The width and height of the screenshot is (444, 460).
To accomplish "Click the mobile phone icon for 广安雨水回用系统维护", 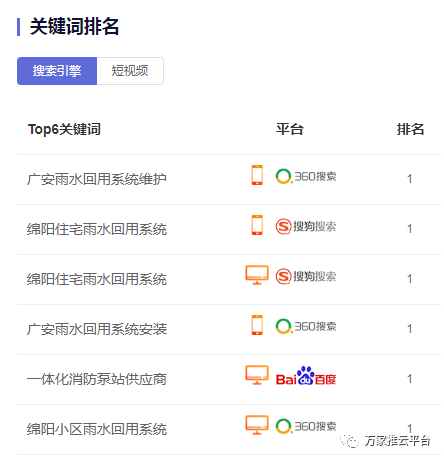I will click(257, 175).
